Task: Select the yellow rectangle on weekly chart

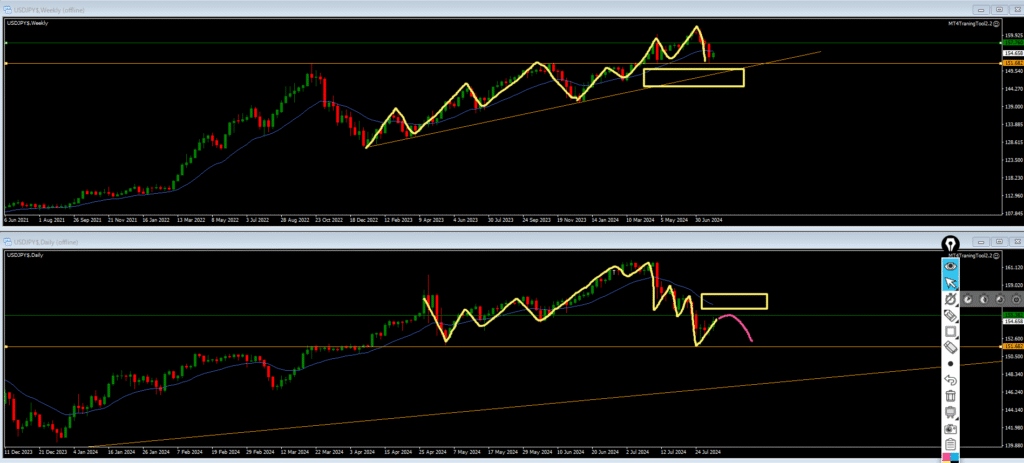Action: tap(693, 69)
